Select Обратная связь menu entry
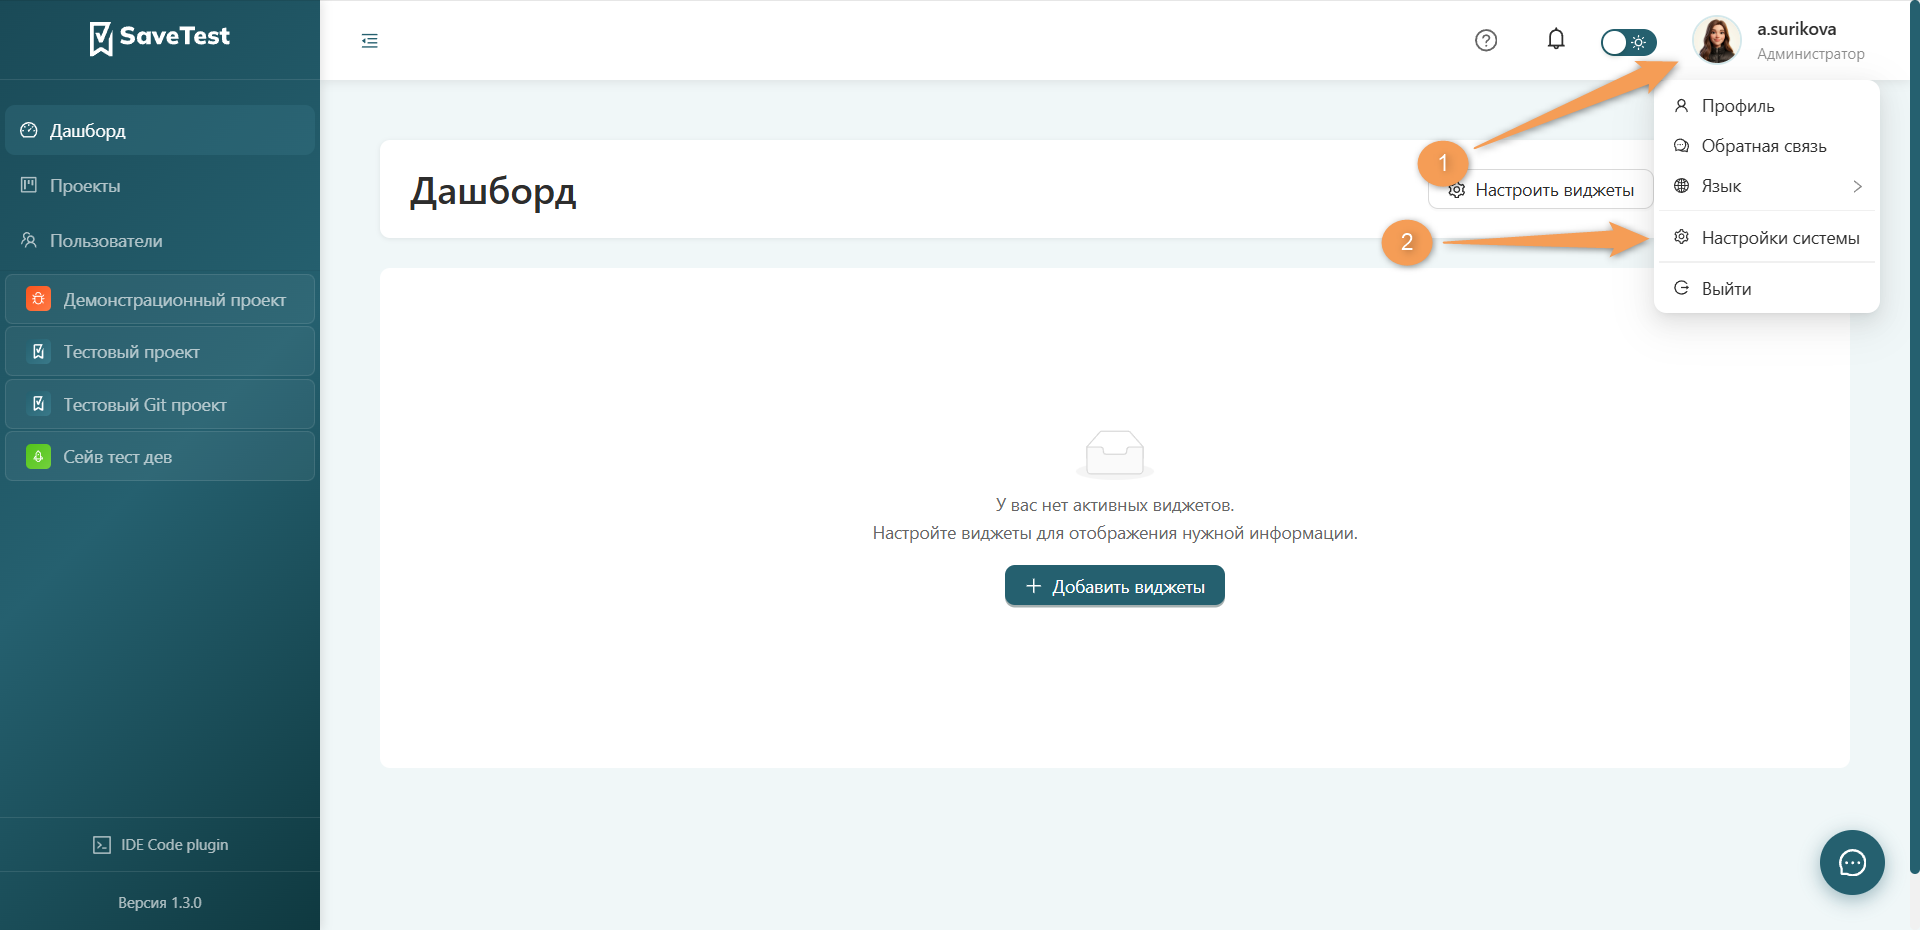 click(1767, 146)
